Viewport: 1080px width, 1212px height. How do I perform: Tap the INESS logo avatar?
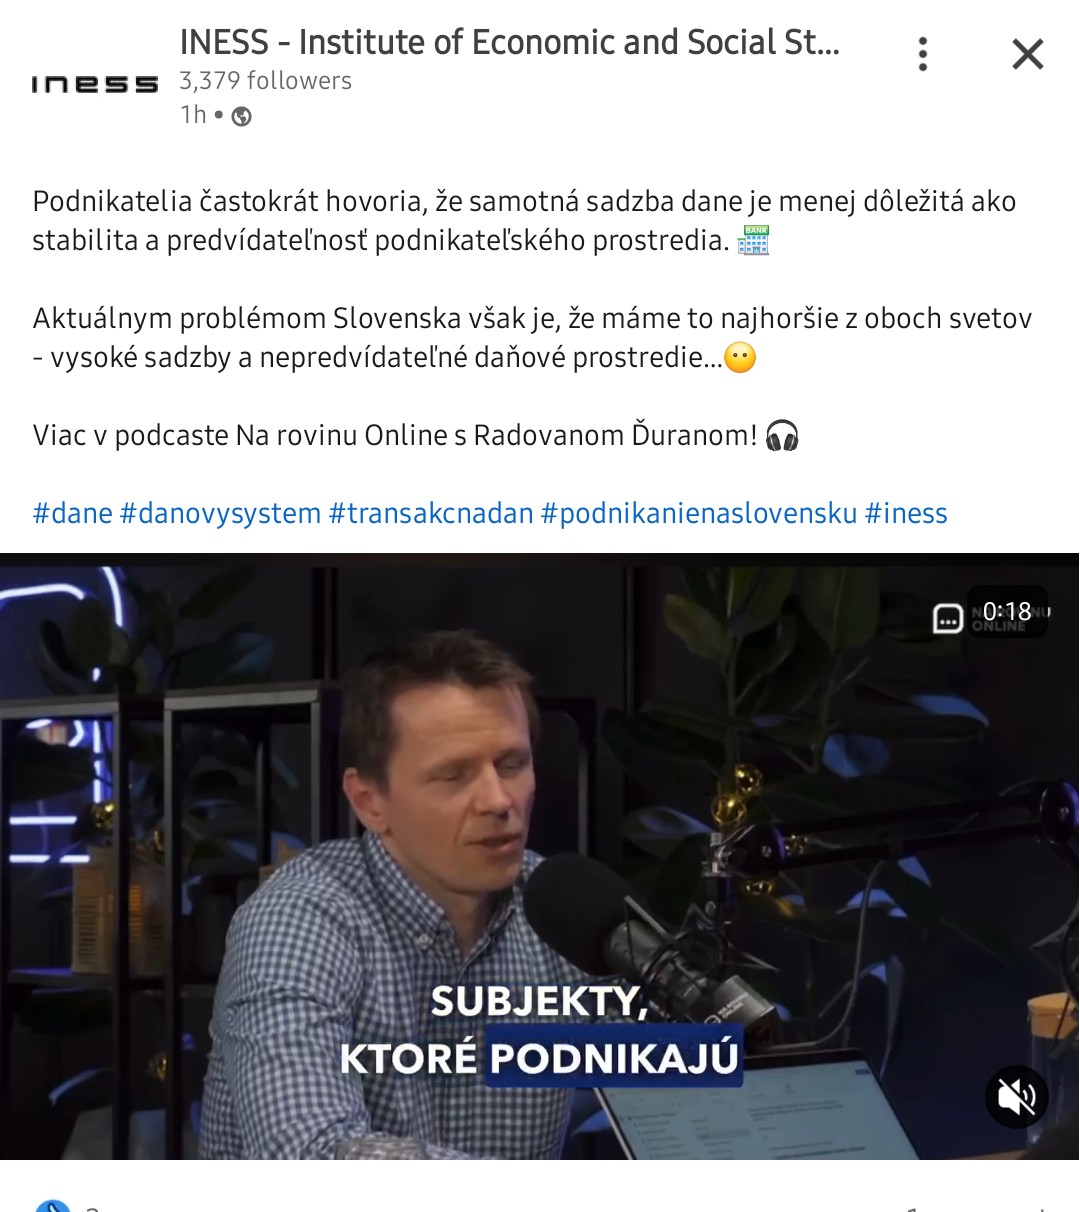[95, 84]
